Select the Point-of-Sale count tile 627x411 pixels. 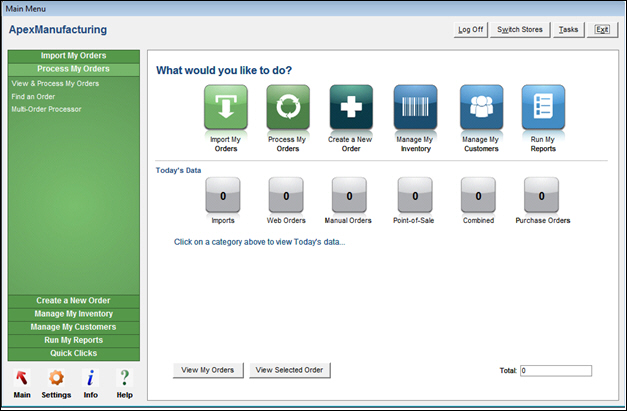tap(415, 195)
